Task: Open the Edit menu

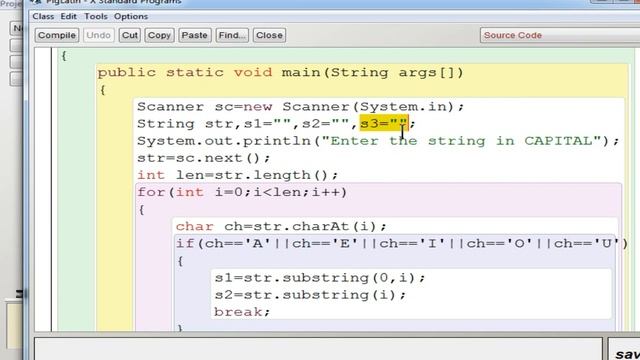Action: [x=69, y=17]
